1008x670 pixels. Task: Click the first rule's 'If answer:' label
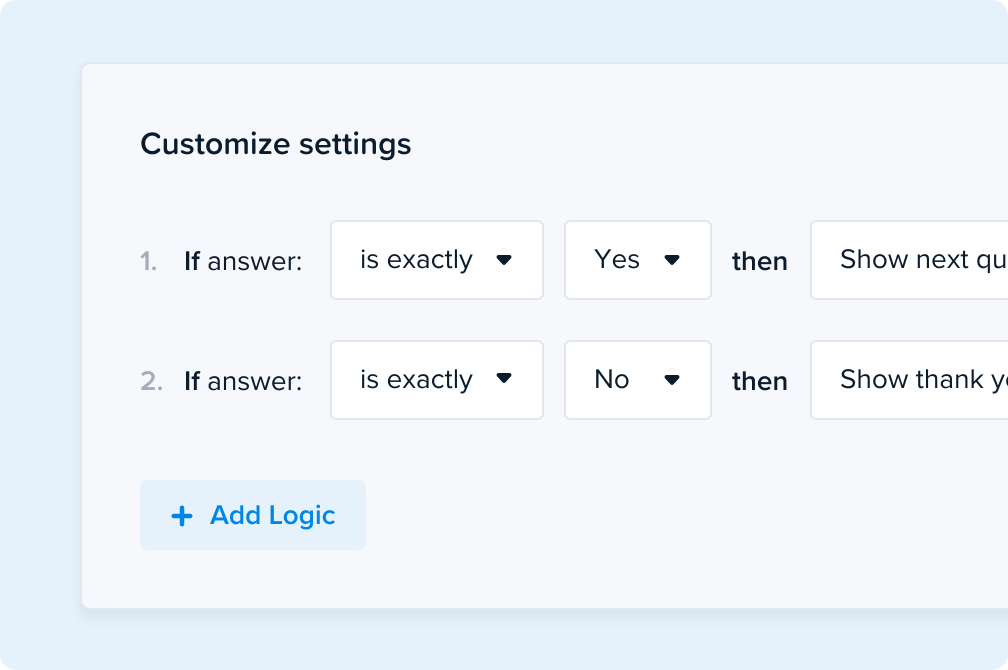pyautogui.click(x=243, y=262)
